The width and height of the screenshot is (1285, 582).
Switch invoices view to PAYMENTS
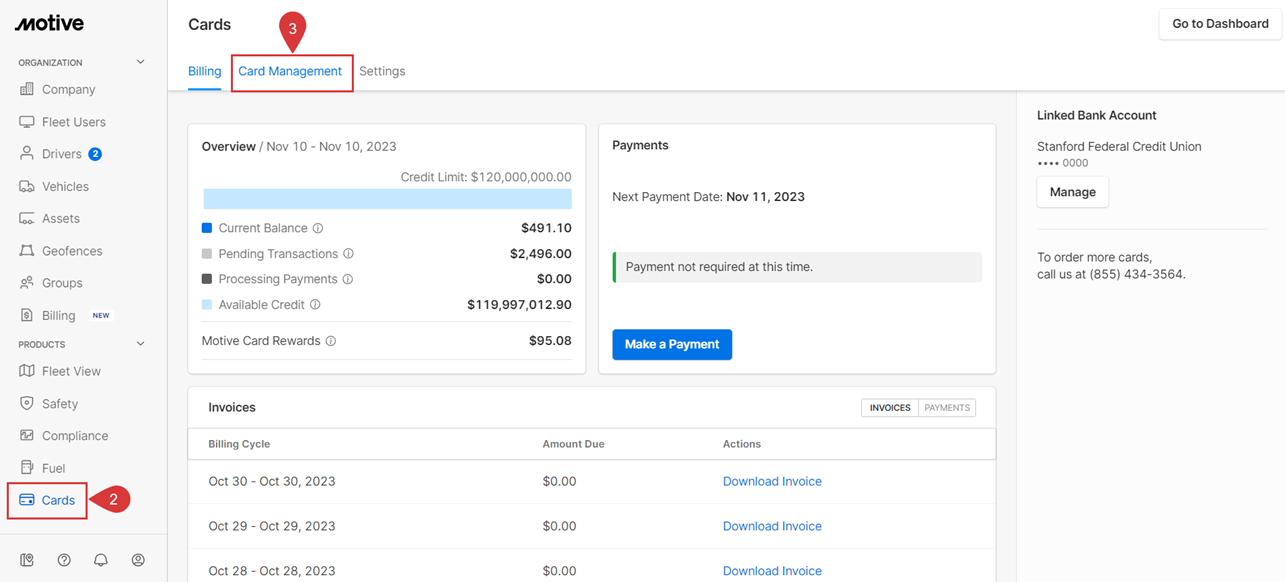coord(946,408)
